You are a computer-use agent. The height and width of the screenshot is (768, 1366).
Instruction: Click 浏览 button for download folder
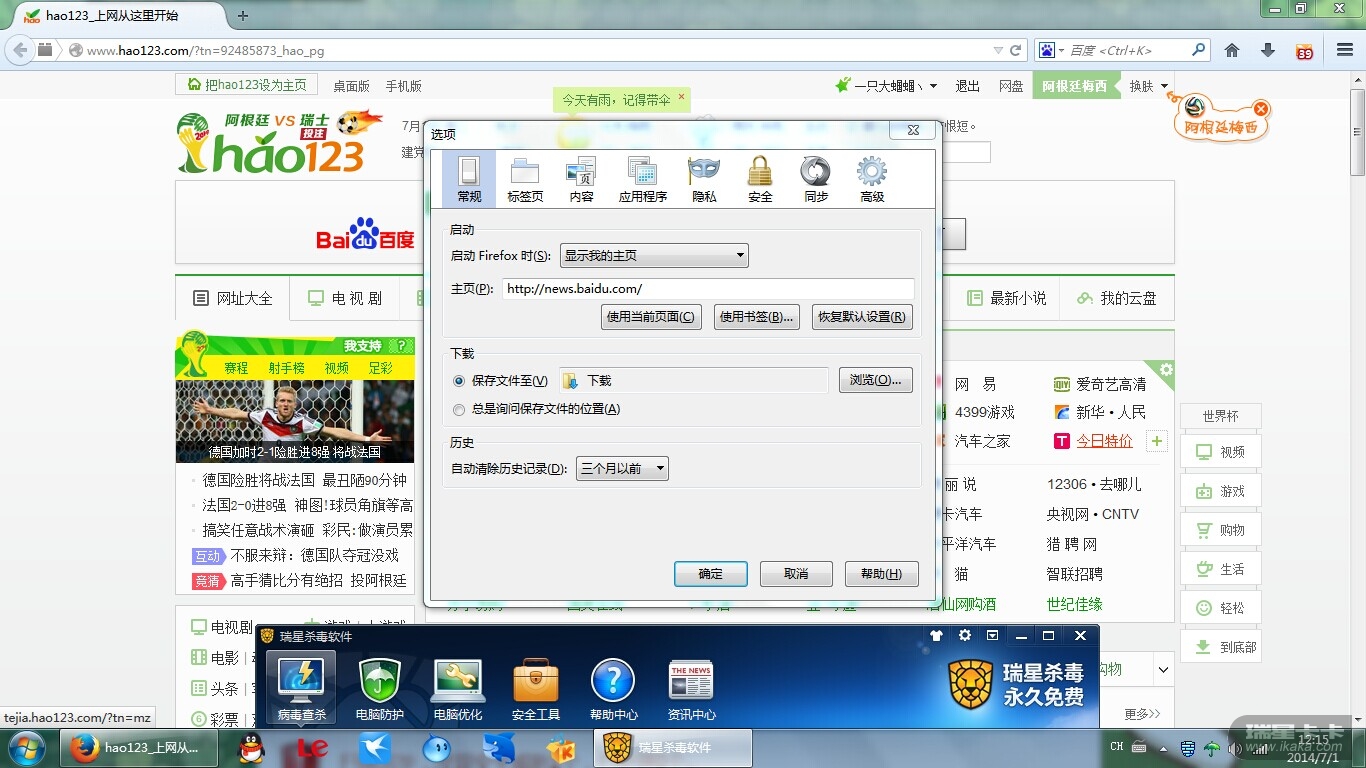pos(875,380)
